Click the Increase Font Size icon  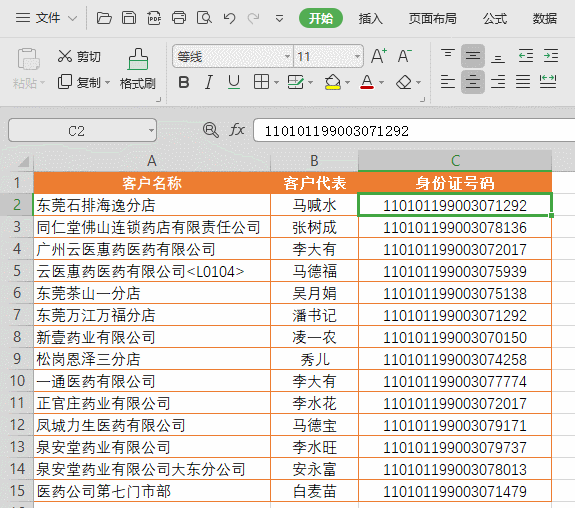[x=379, y=56]
